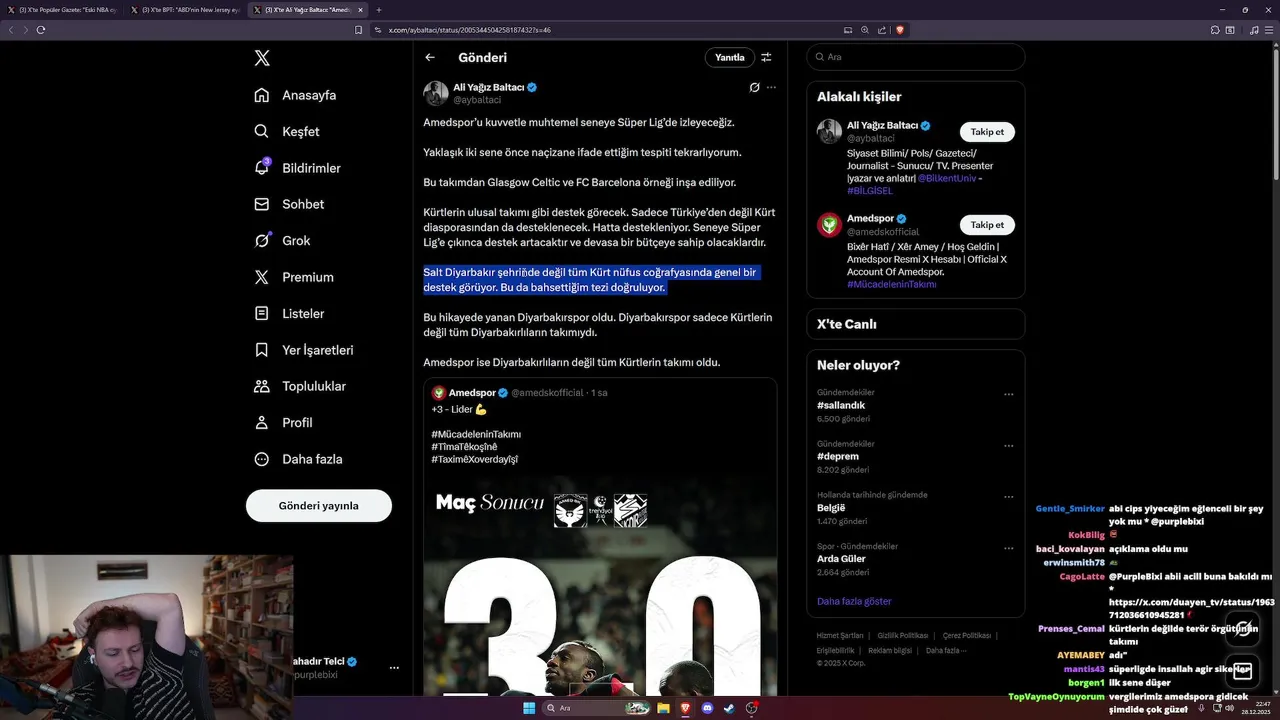The width and height of the screenshot is (1280, 720).
Task: Open Bildirimler notifications
Action: coord(297,168)
